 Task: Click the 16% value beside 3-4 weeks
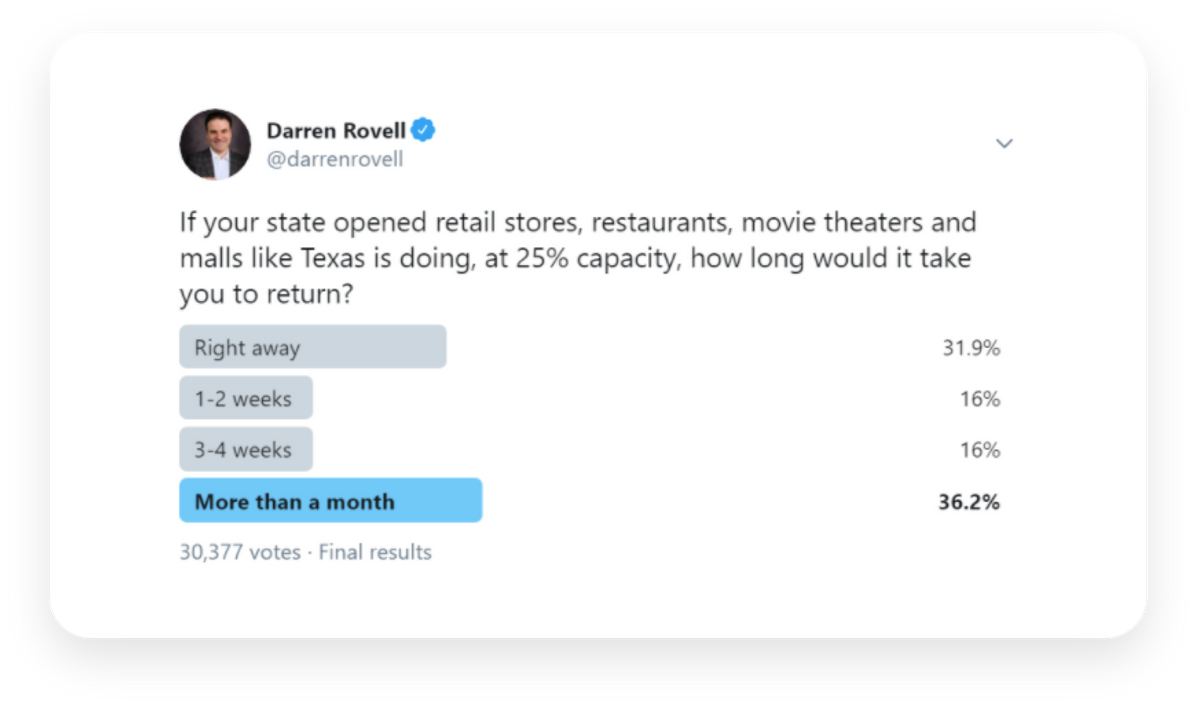click(x=980, y=450)
